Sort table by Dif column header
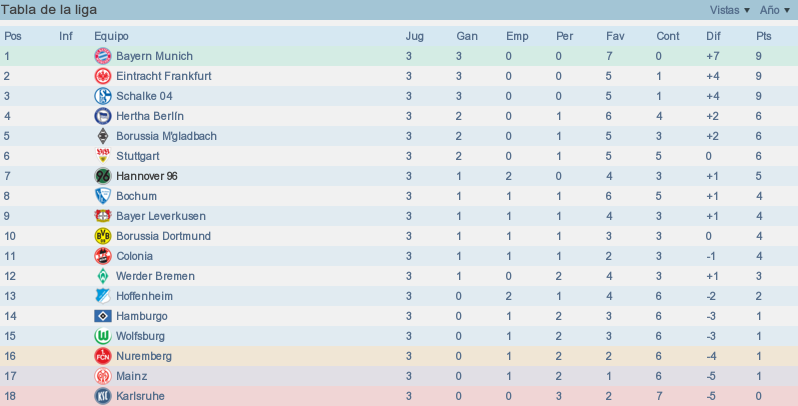 coord(714,36)
